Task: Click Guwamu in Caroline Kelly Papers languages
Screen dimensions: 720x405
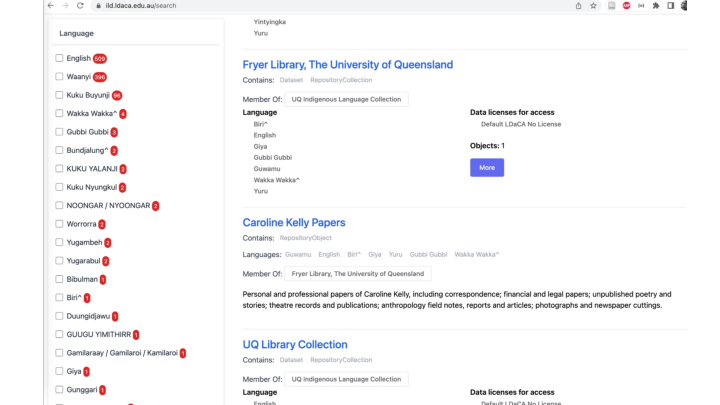Action: point(298,254)
